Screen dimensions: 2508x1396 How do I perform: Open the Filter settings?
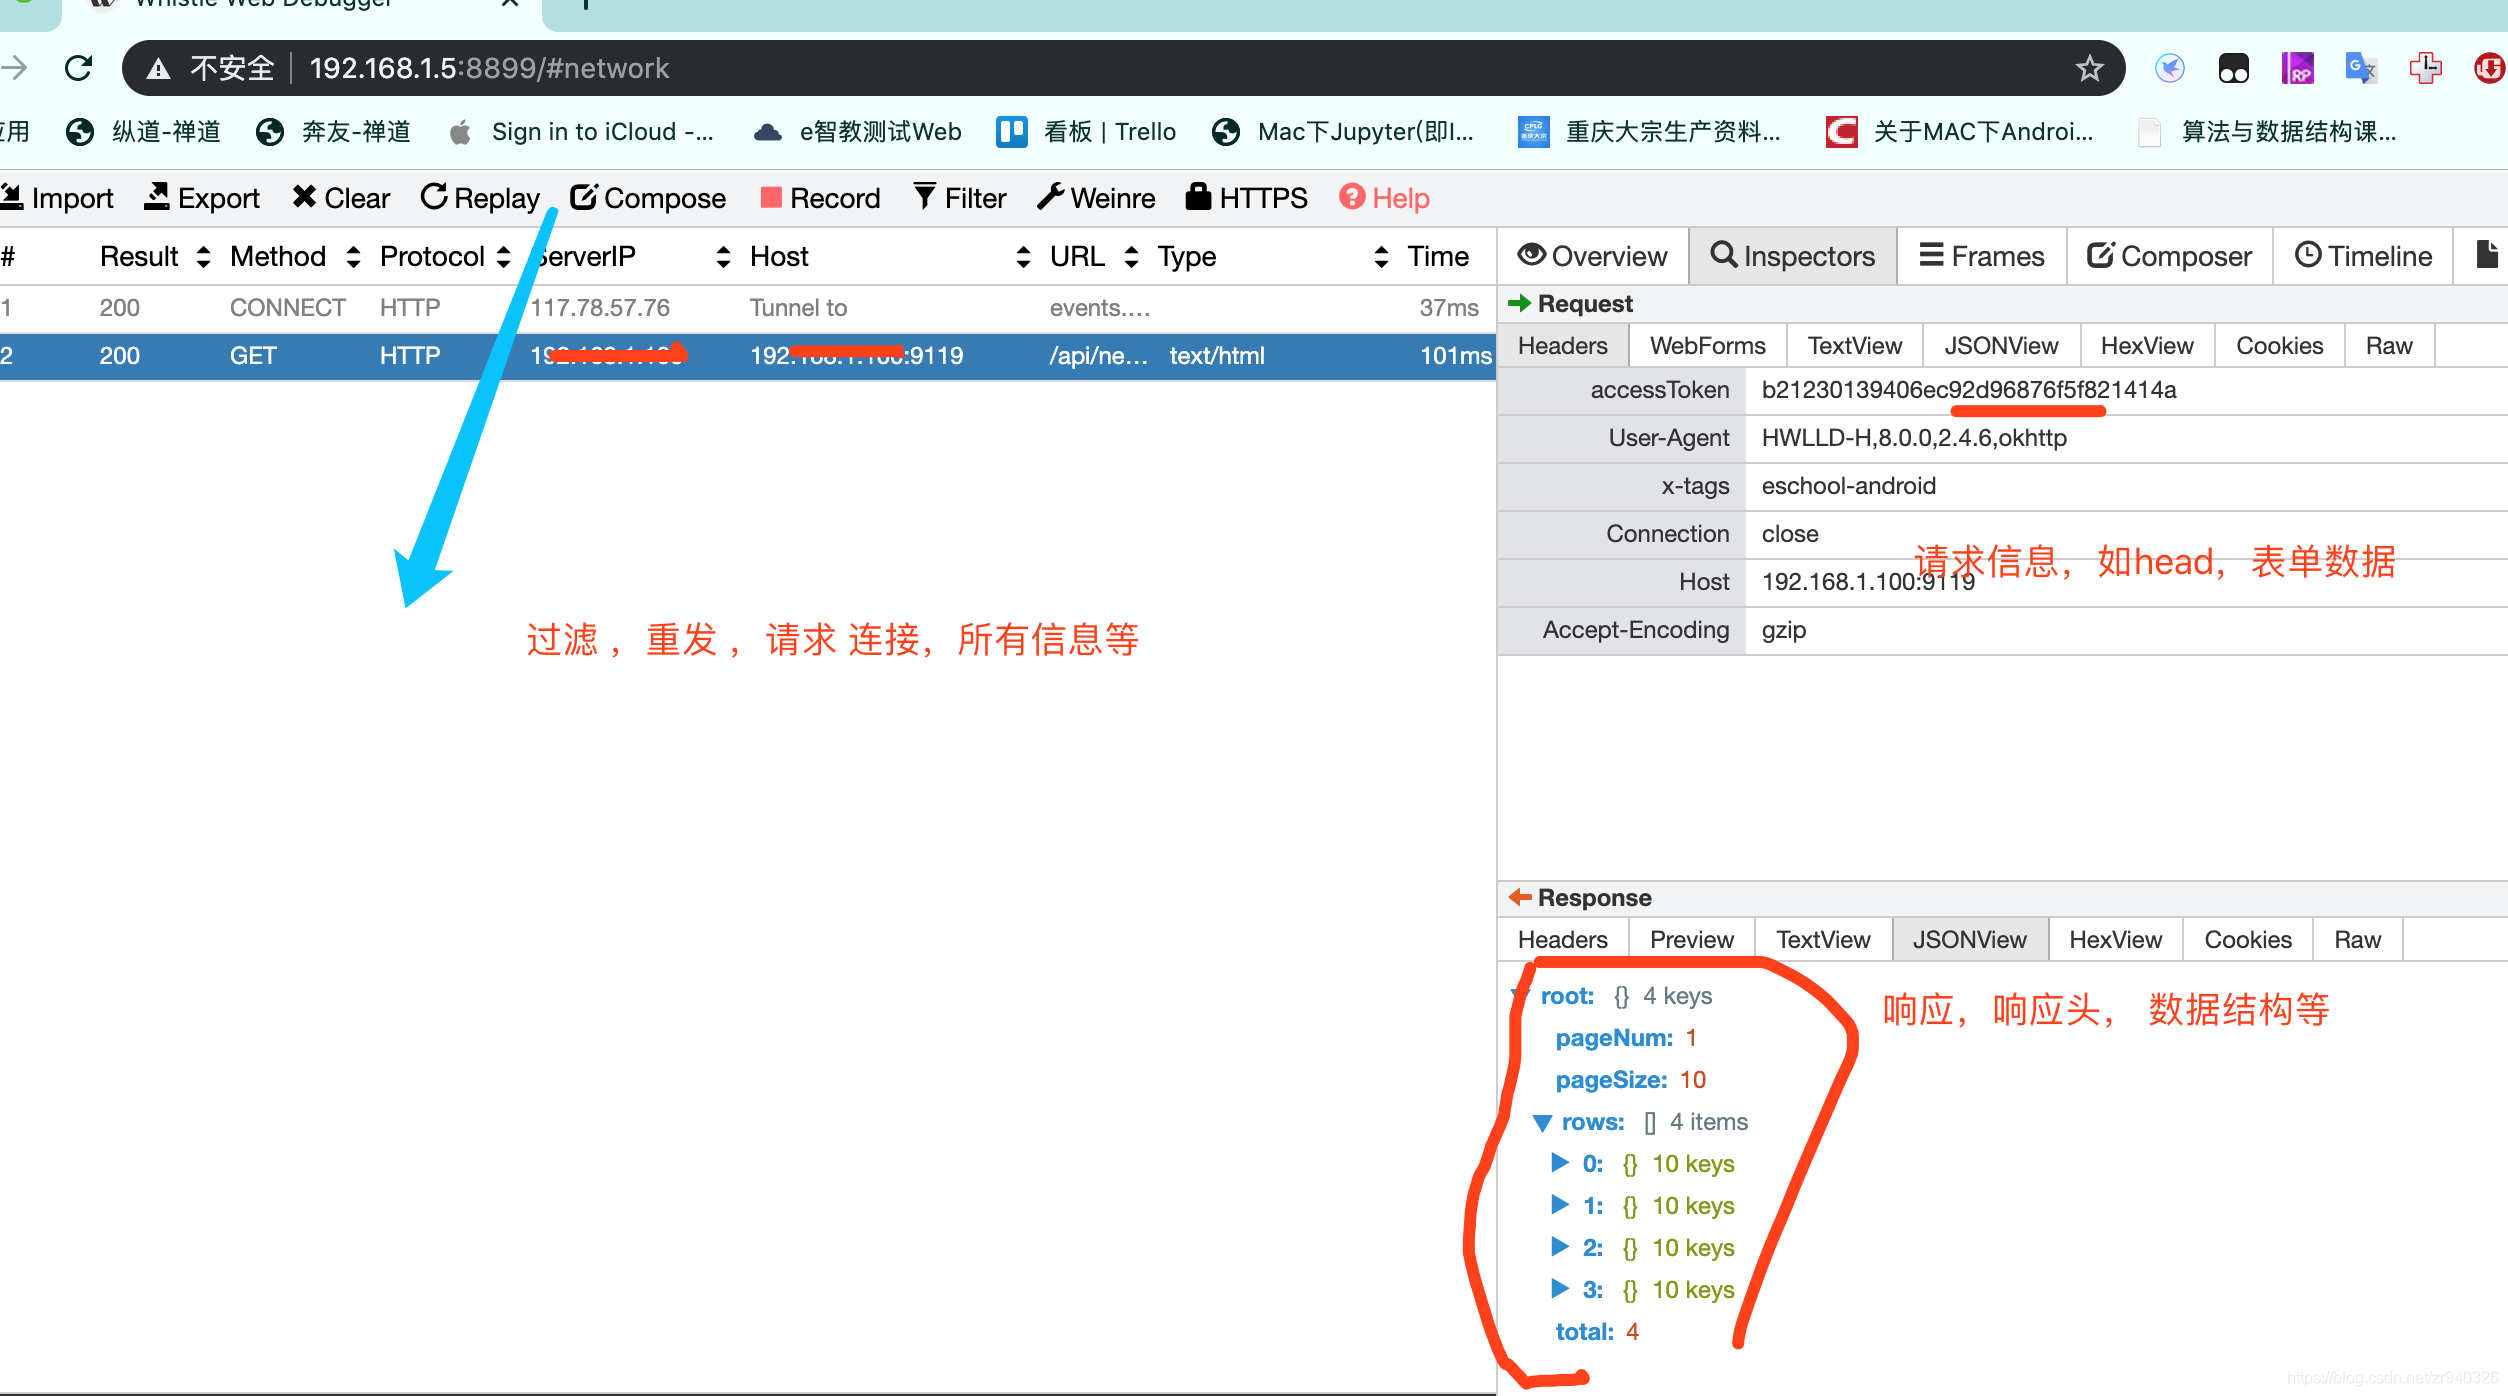960,198
